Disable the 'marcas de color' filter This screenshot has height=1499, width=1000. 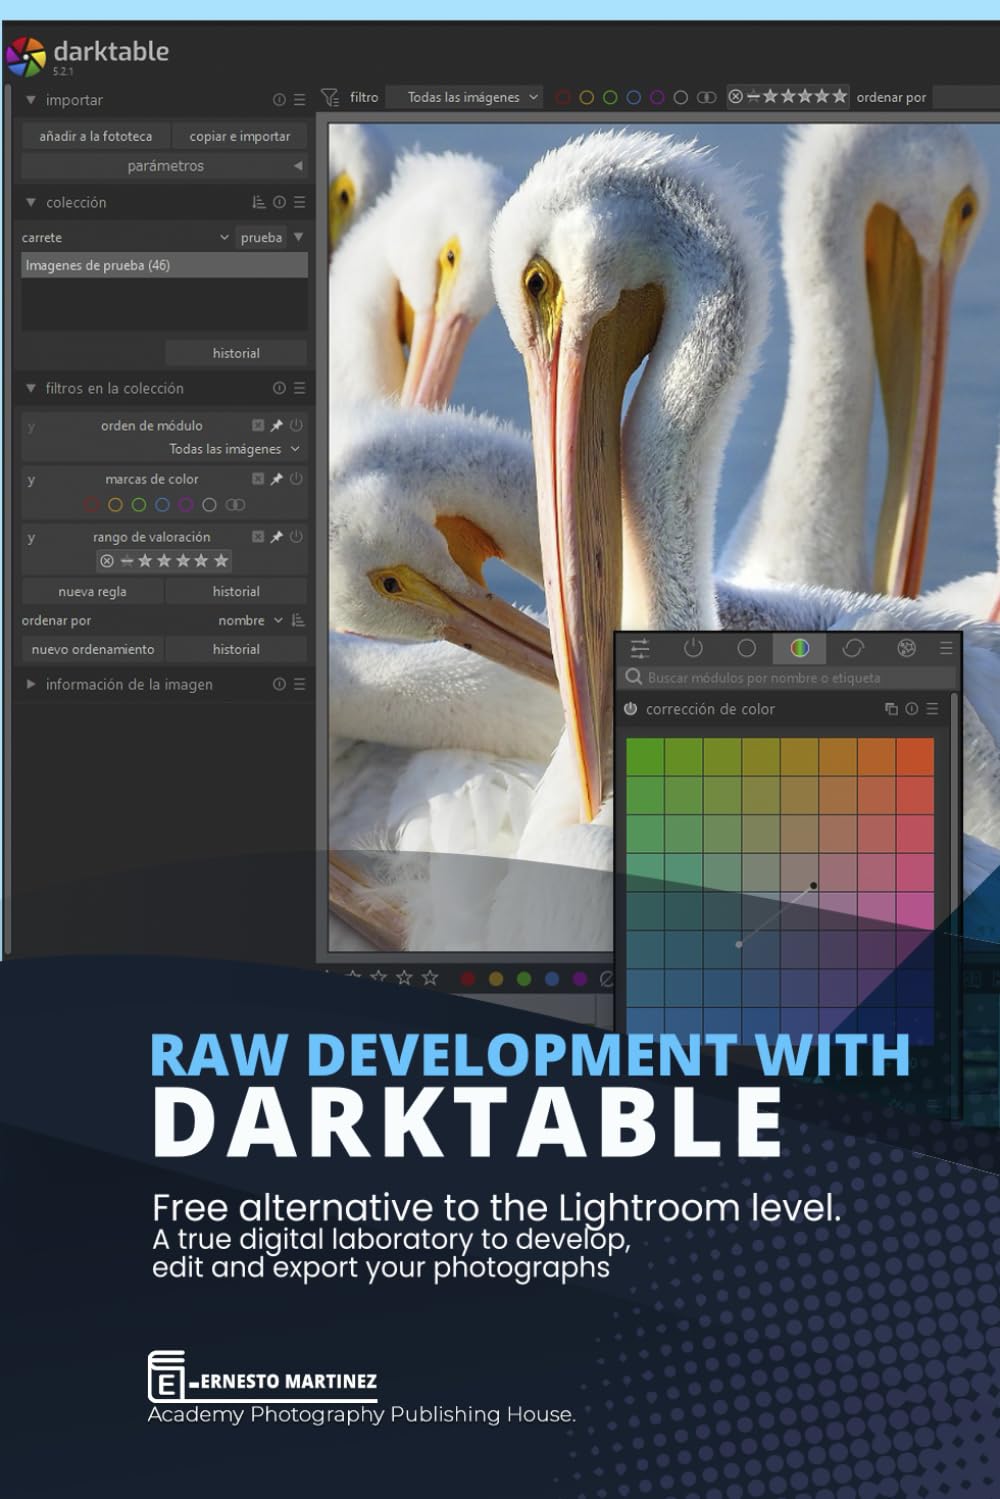click(x=296, y=479)
